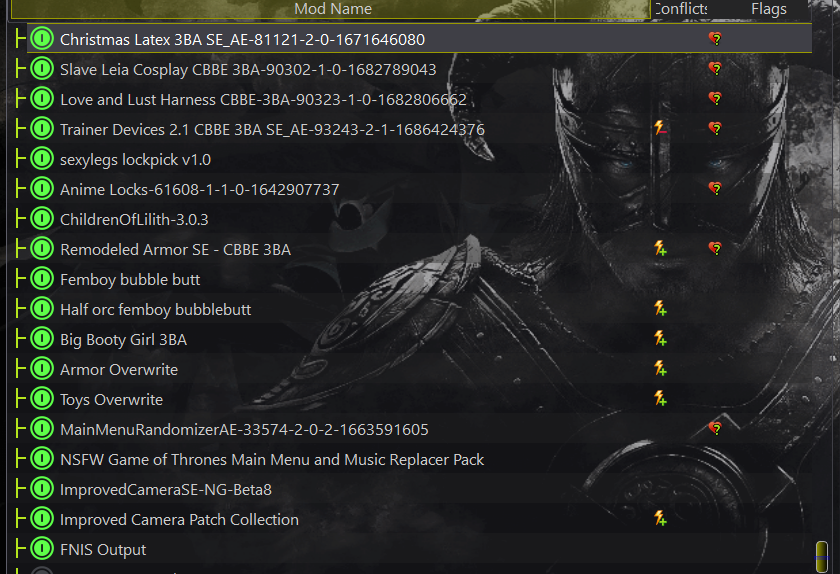
Task: Select 'Christmas Latex 3BA SE_AE-81121-2-0-1671646080' row text
Action: click(242, 40)
